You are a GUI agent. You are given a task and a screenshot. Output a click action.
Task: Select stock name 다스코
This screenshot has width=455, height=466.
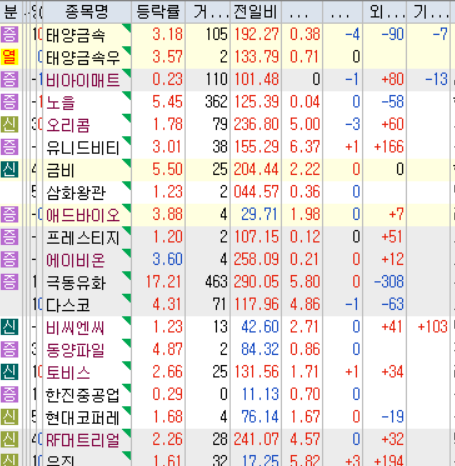68,305
